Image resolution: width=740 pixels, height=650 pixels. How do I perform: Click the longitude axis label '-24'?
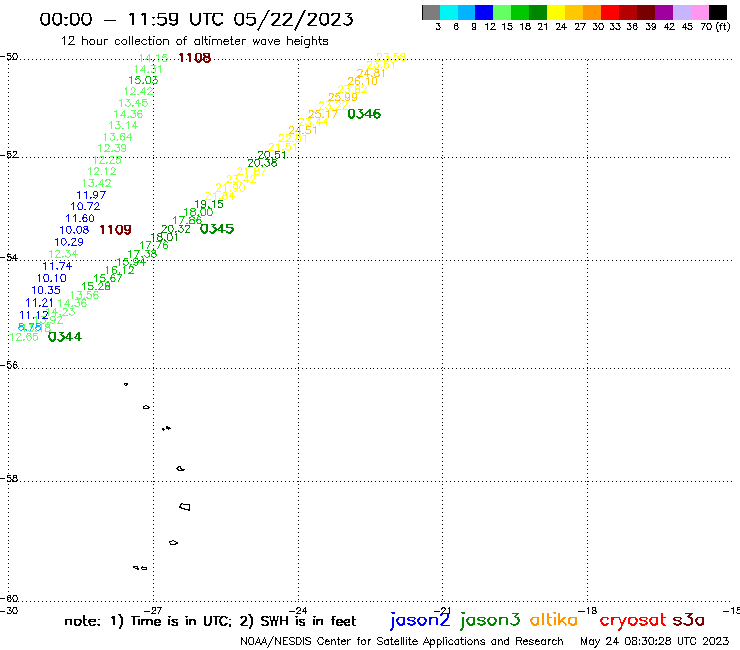point(298,611)
